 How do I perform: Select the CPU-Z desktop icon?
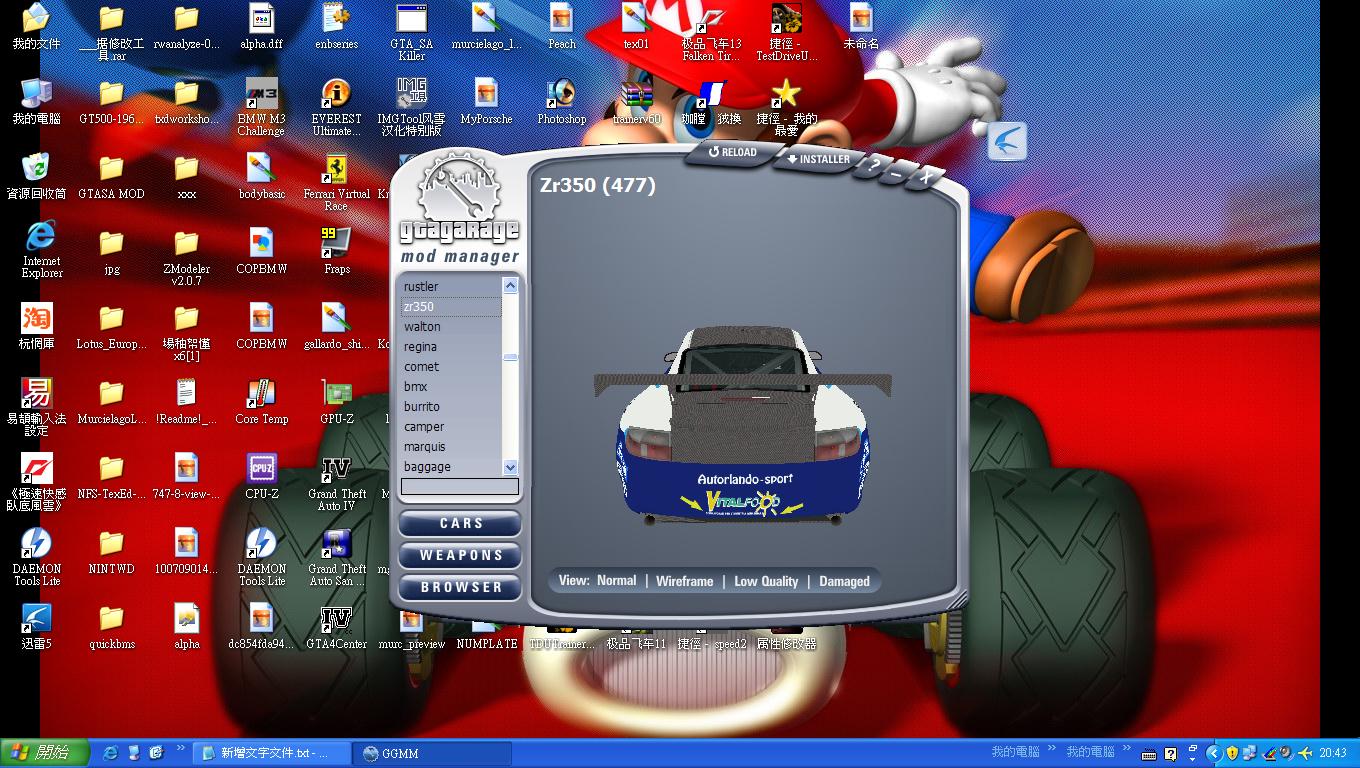click(x=261, y=475)
